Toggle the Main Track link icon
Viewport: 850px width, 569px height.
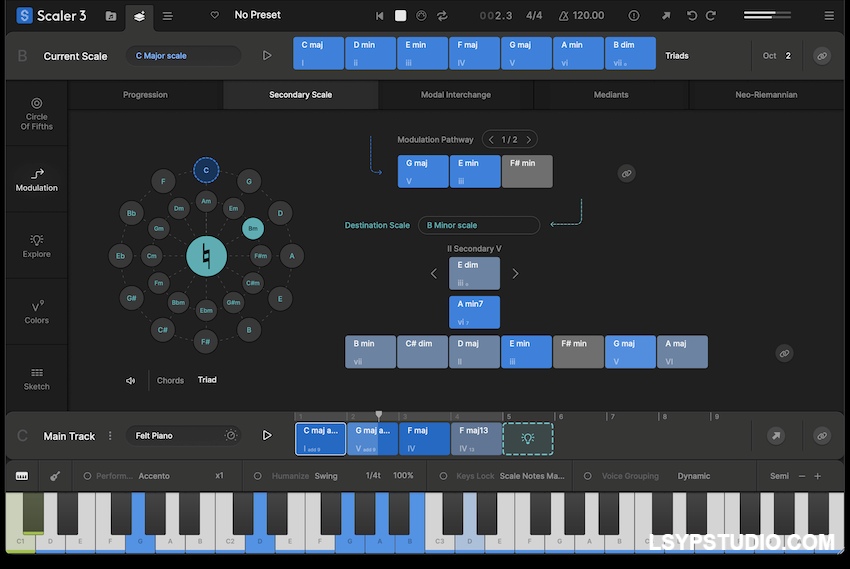click(x=822, y=436)
